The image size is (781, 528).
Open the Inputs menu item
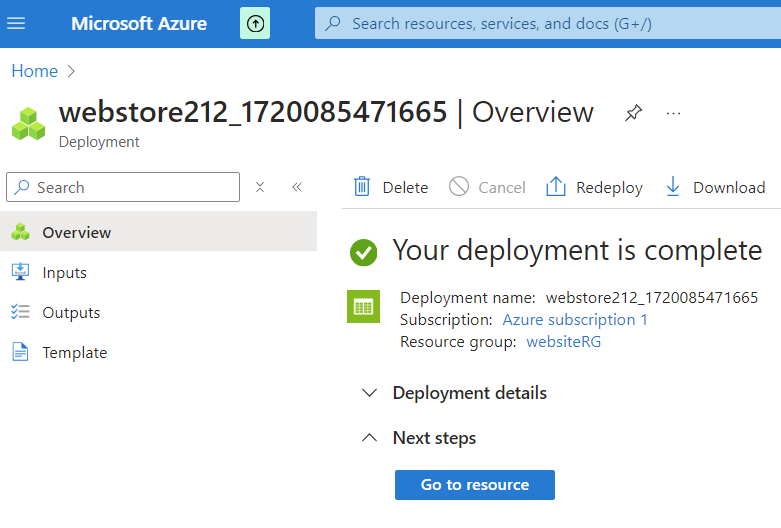[x=64, y=273]
